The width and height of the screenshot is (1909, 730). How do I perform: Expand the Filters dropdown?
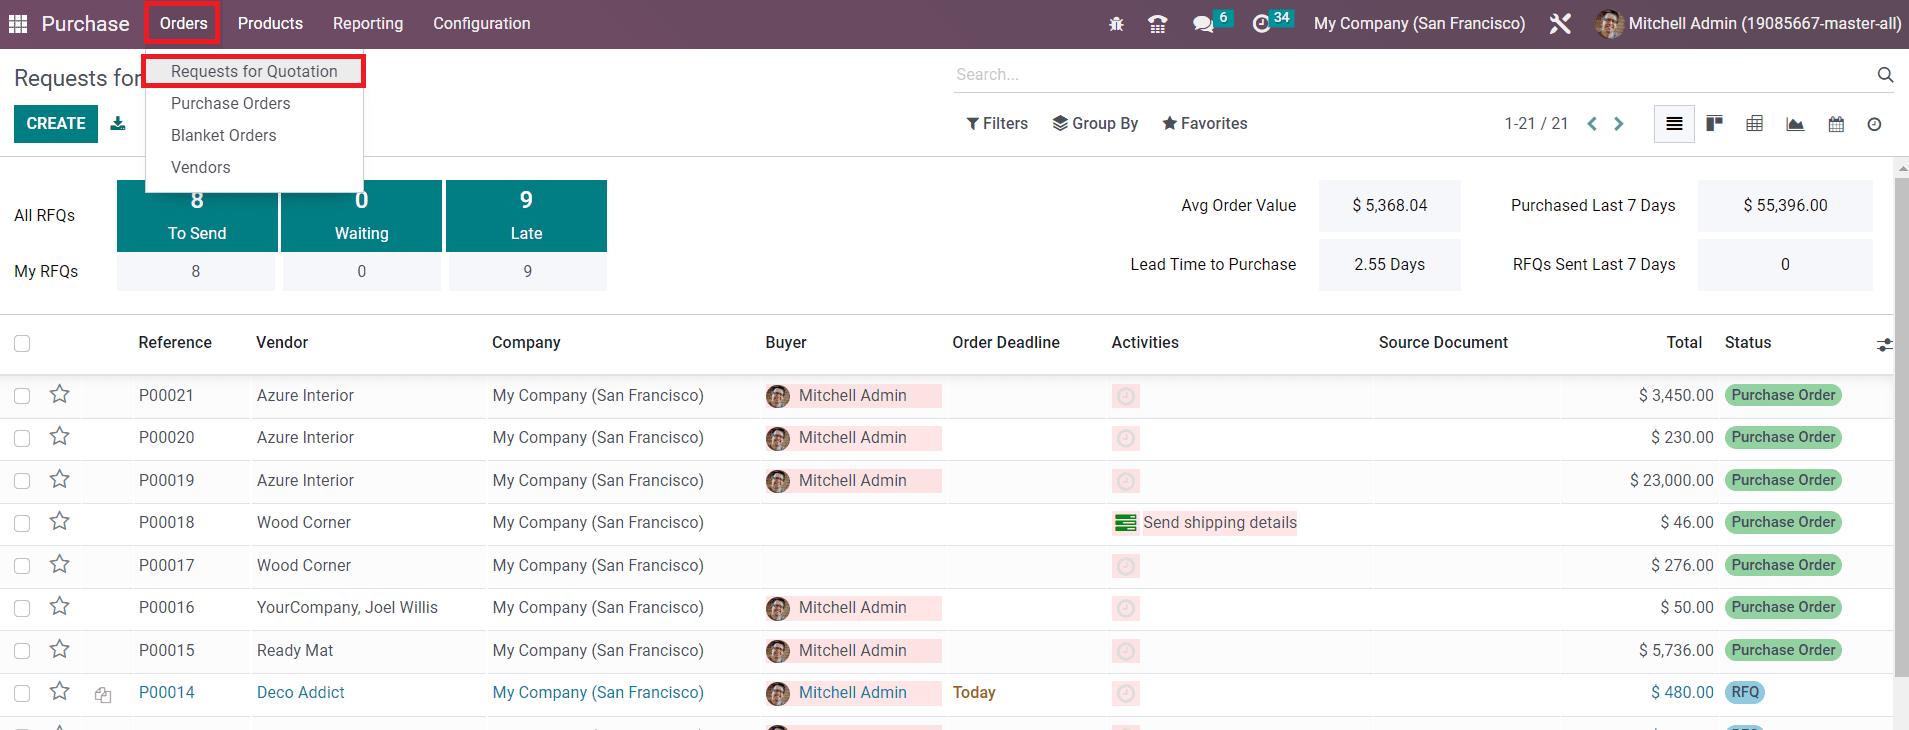pyautogui.click(x=997, y=124)
